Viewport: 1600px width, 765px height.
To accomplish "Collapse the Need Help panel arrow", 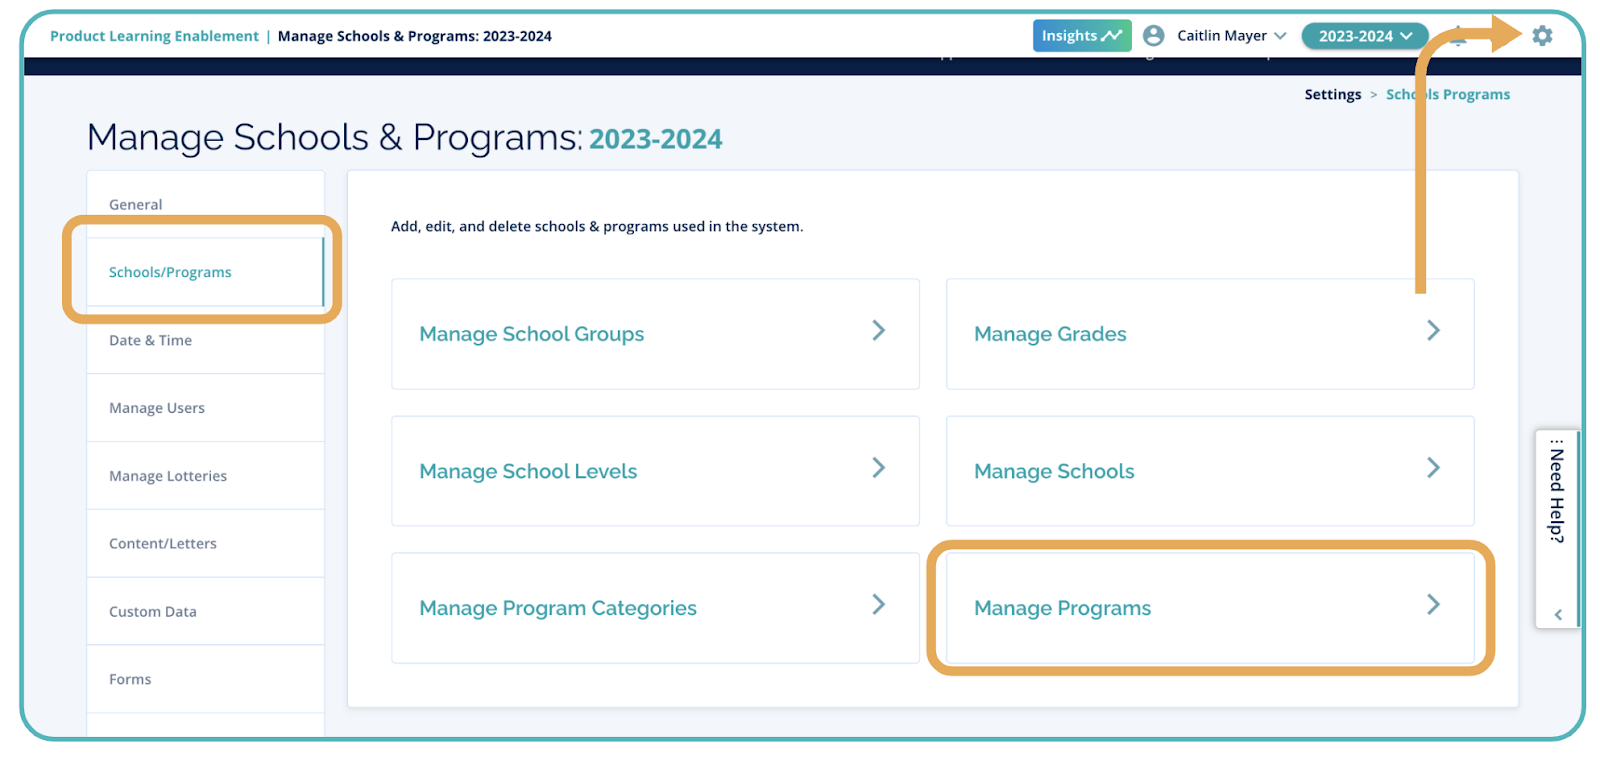I will [1557, 615].
